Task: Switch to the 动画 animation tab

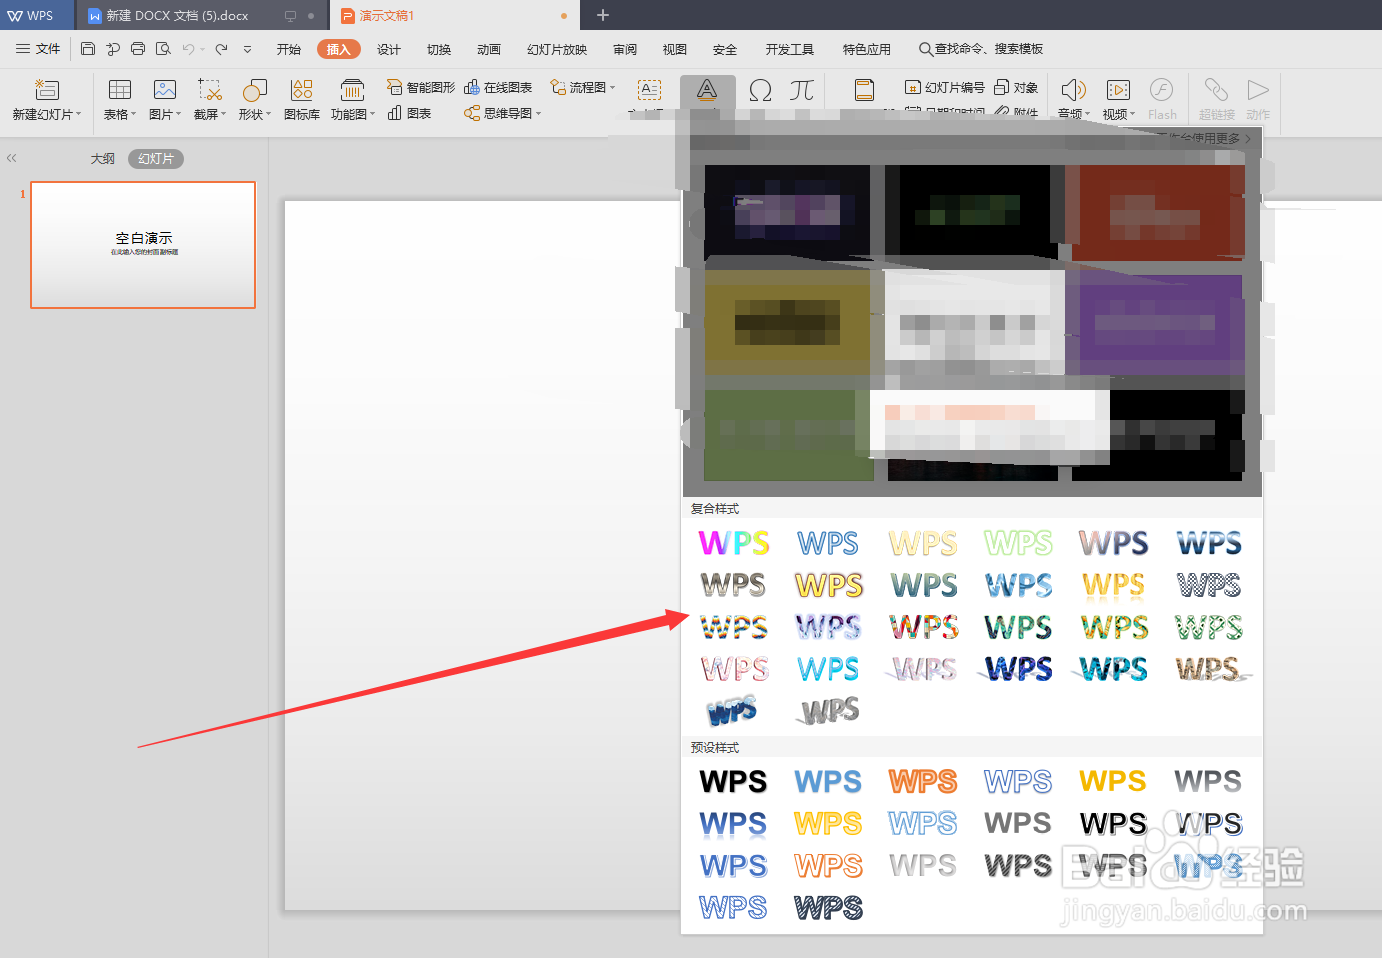Action: pyautogui.click(x=489, y=49)
